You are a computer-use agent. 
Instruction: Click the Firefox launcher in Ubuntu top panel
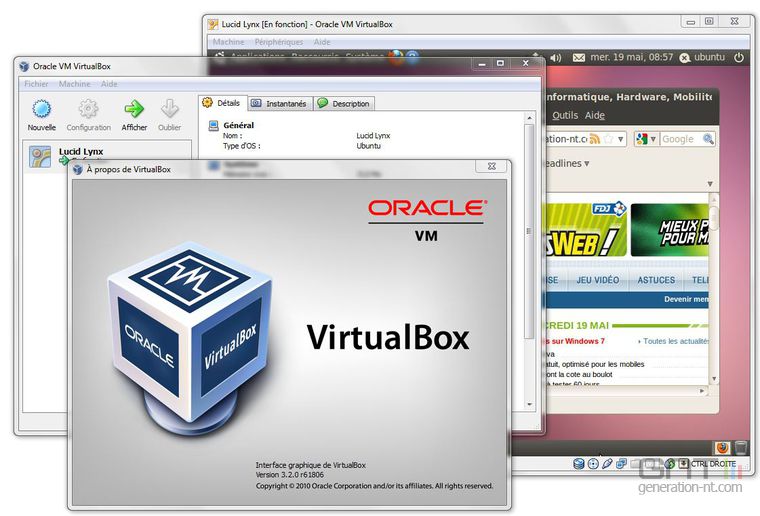tap(396, 57)
